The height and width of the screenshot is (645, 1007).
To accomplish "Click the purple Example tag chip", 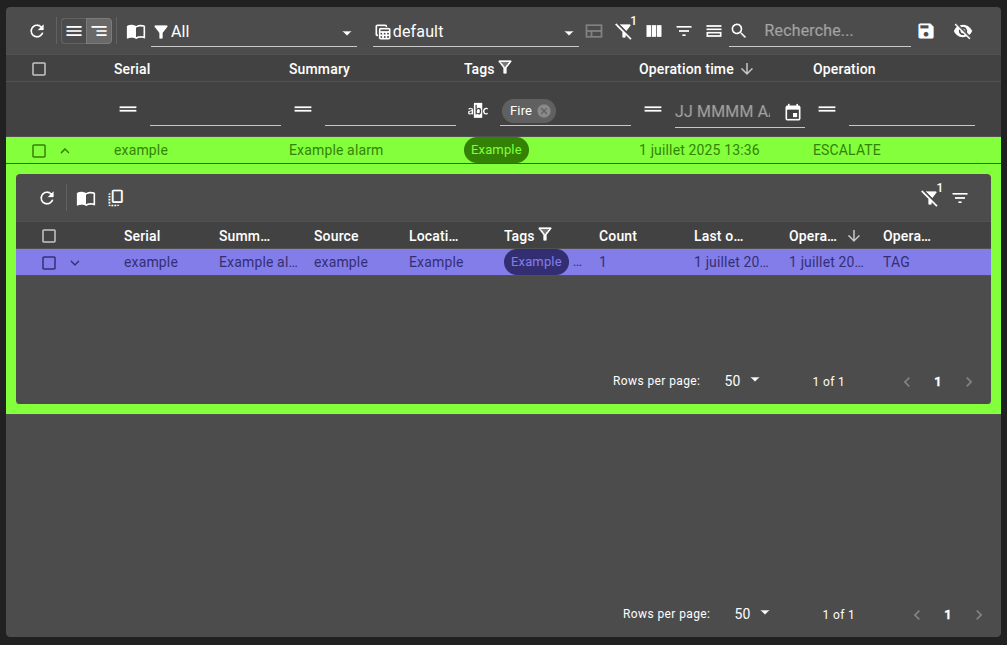I will coord(536,261).
